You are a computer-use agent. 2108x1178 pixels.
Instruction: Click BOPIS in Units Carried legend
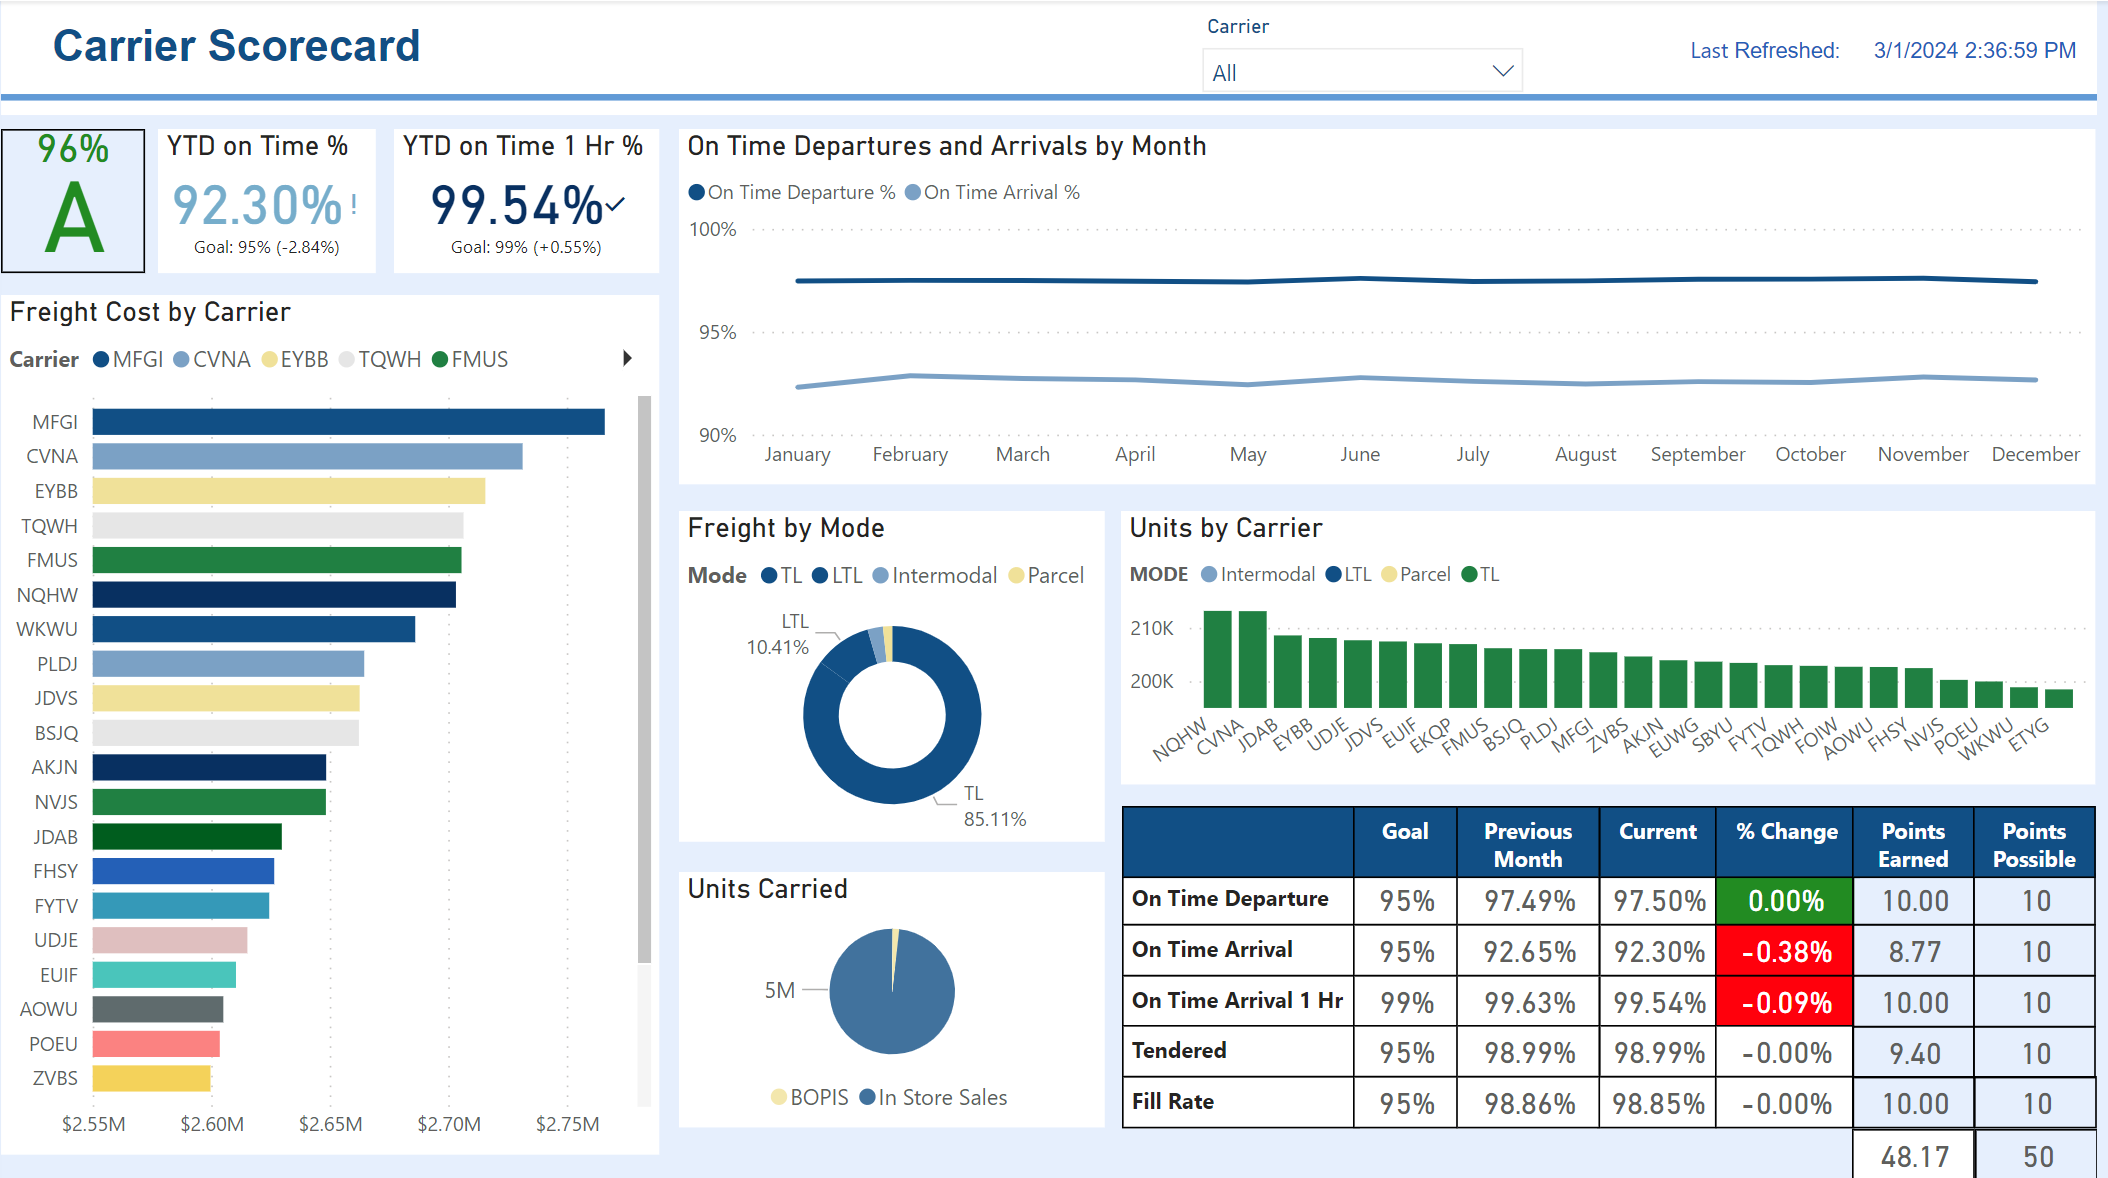click(x=810, y=1097)
